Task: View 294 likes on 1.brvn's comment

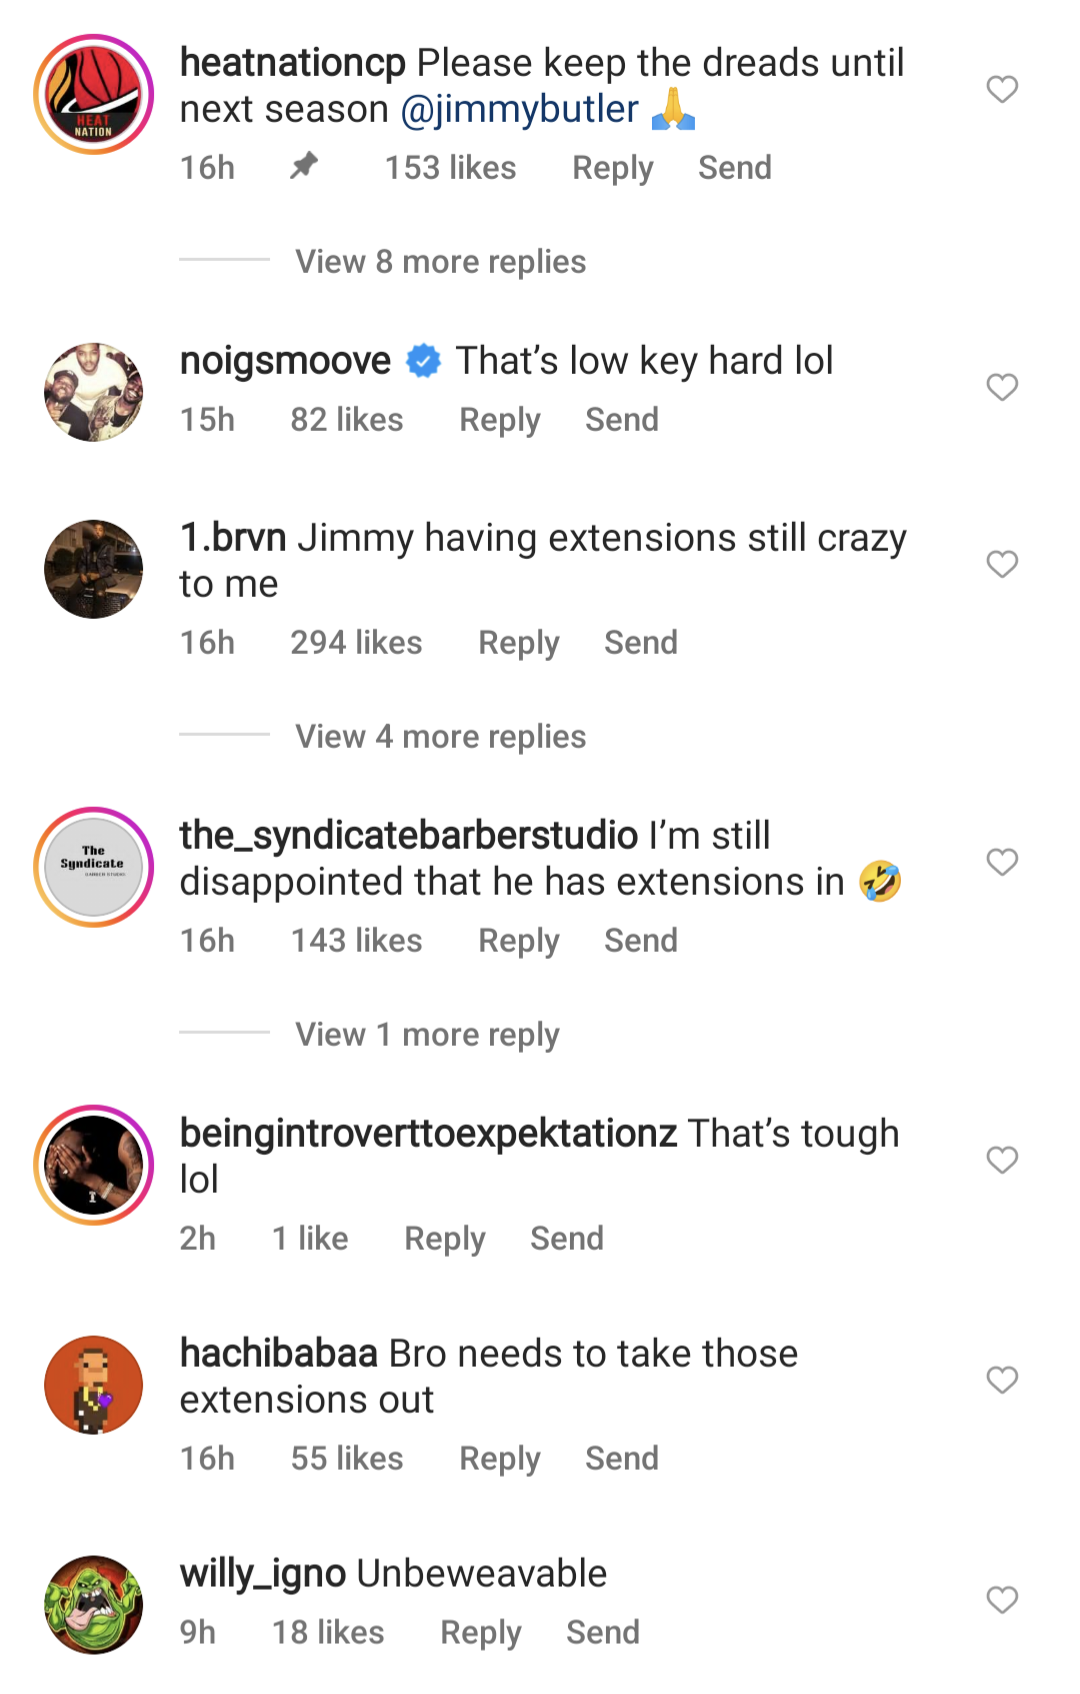Action: coord(357,642)
